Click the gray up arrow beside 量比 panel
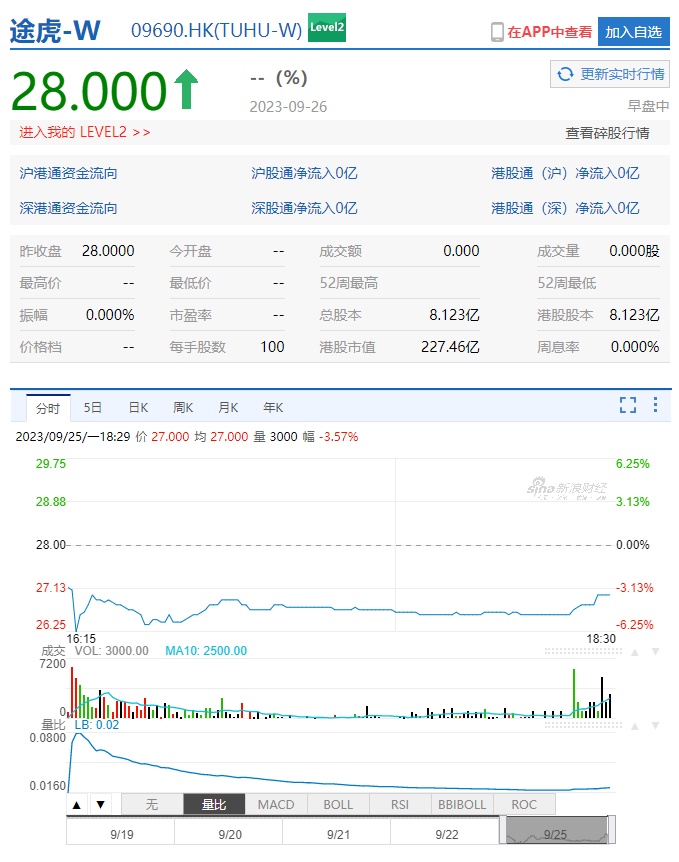The image size is (679, 862). point(635,726)
